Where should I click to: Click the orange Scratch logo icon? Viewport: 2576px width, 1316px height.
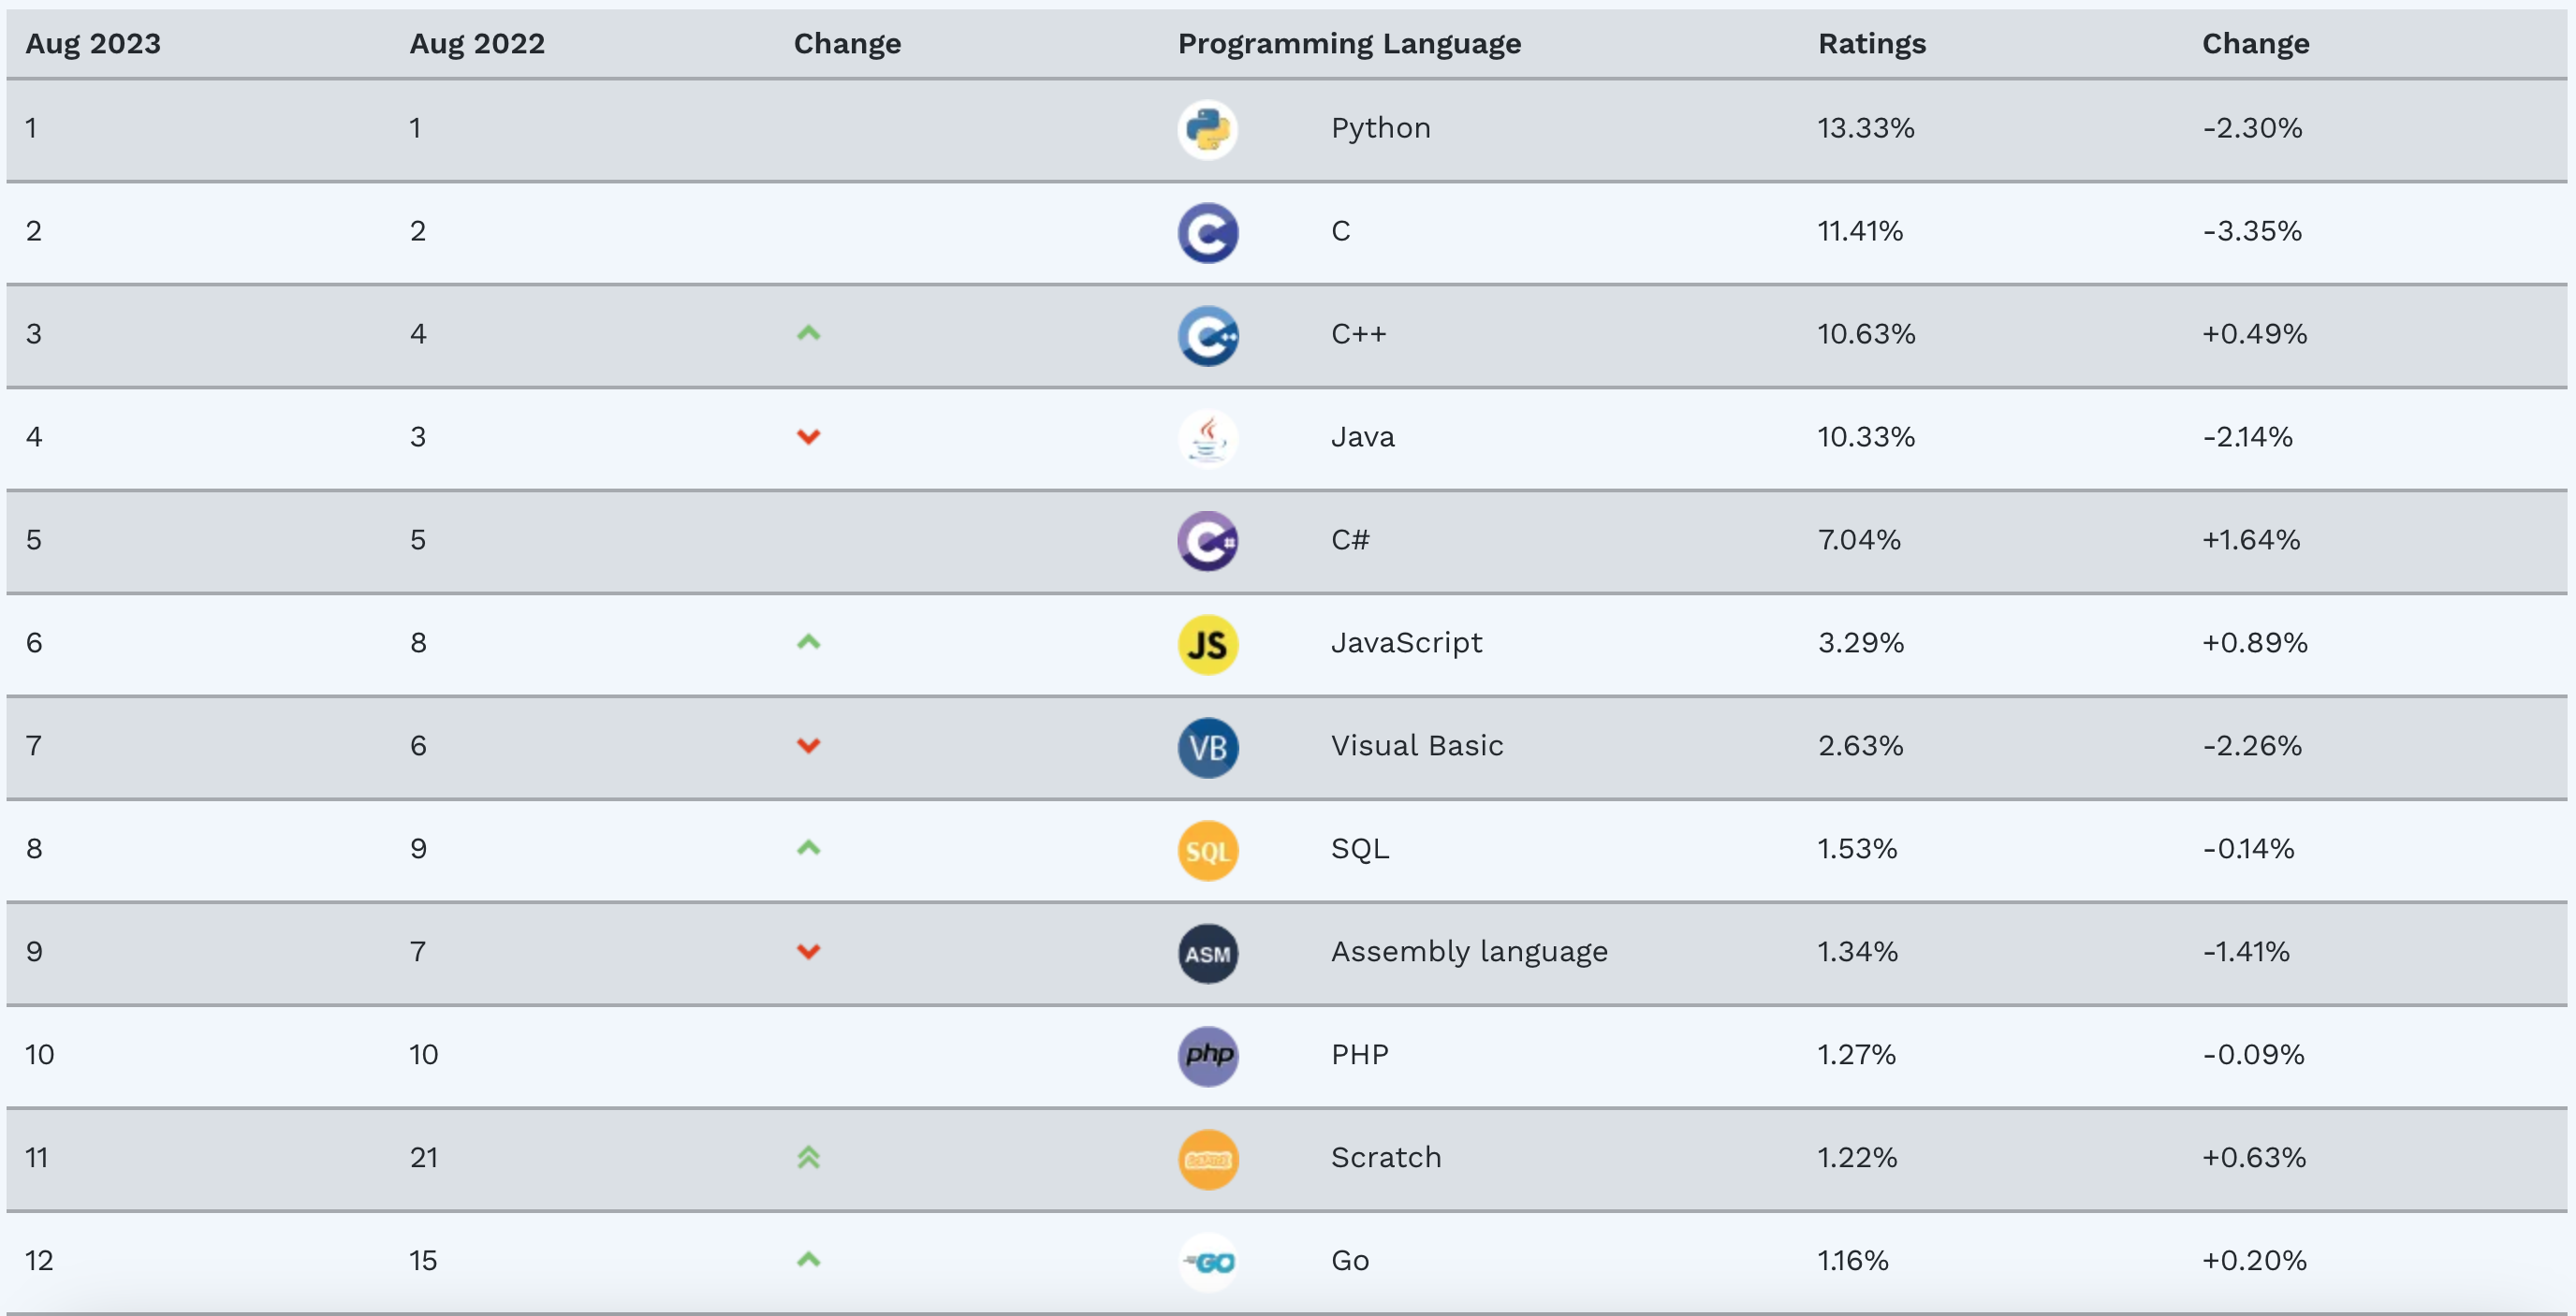1207,1160
